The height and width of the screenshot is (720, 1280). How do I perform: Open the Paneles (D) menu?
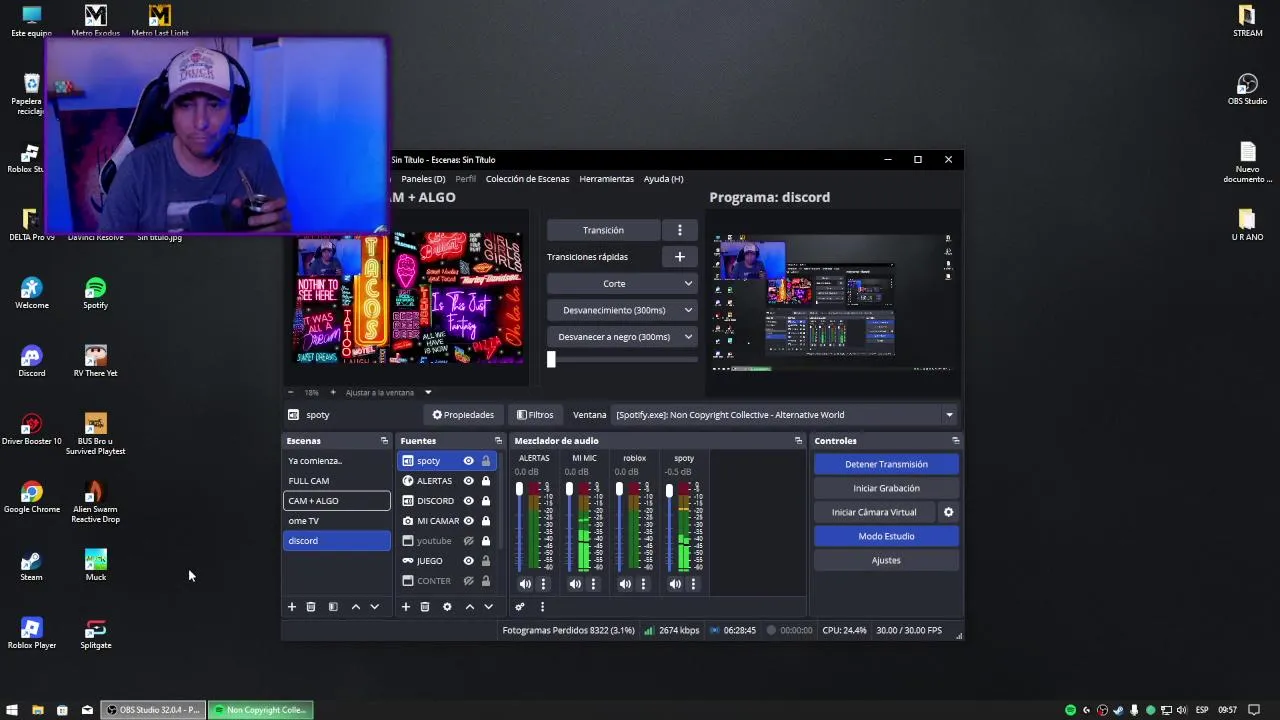tap(423, 179)
